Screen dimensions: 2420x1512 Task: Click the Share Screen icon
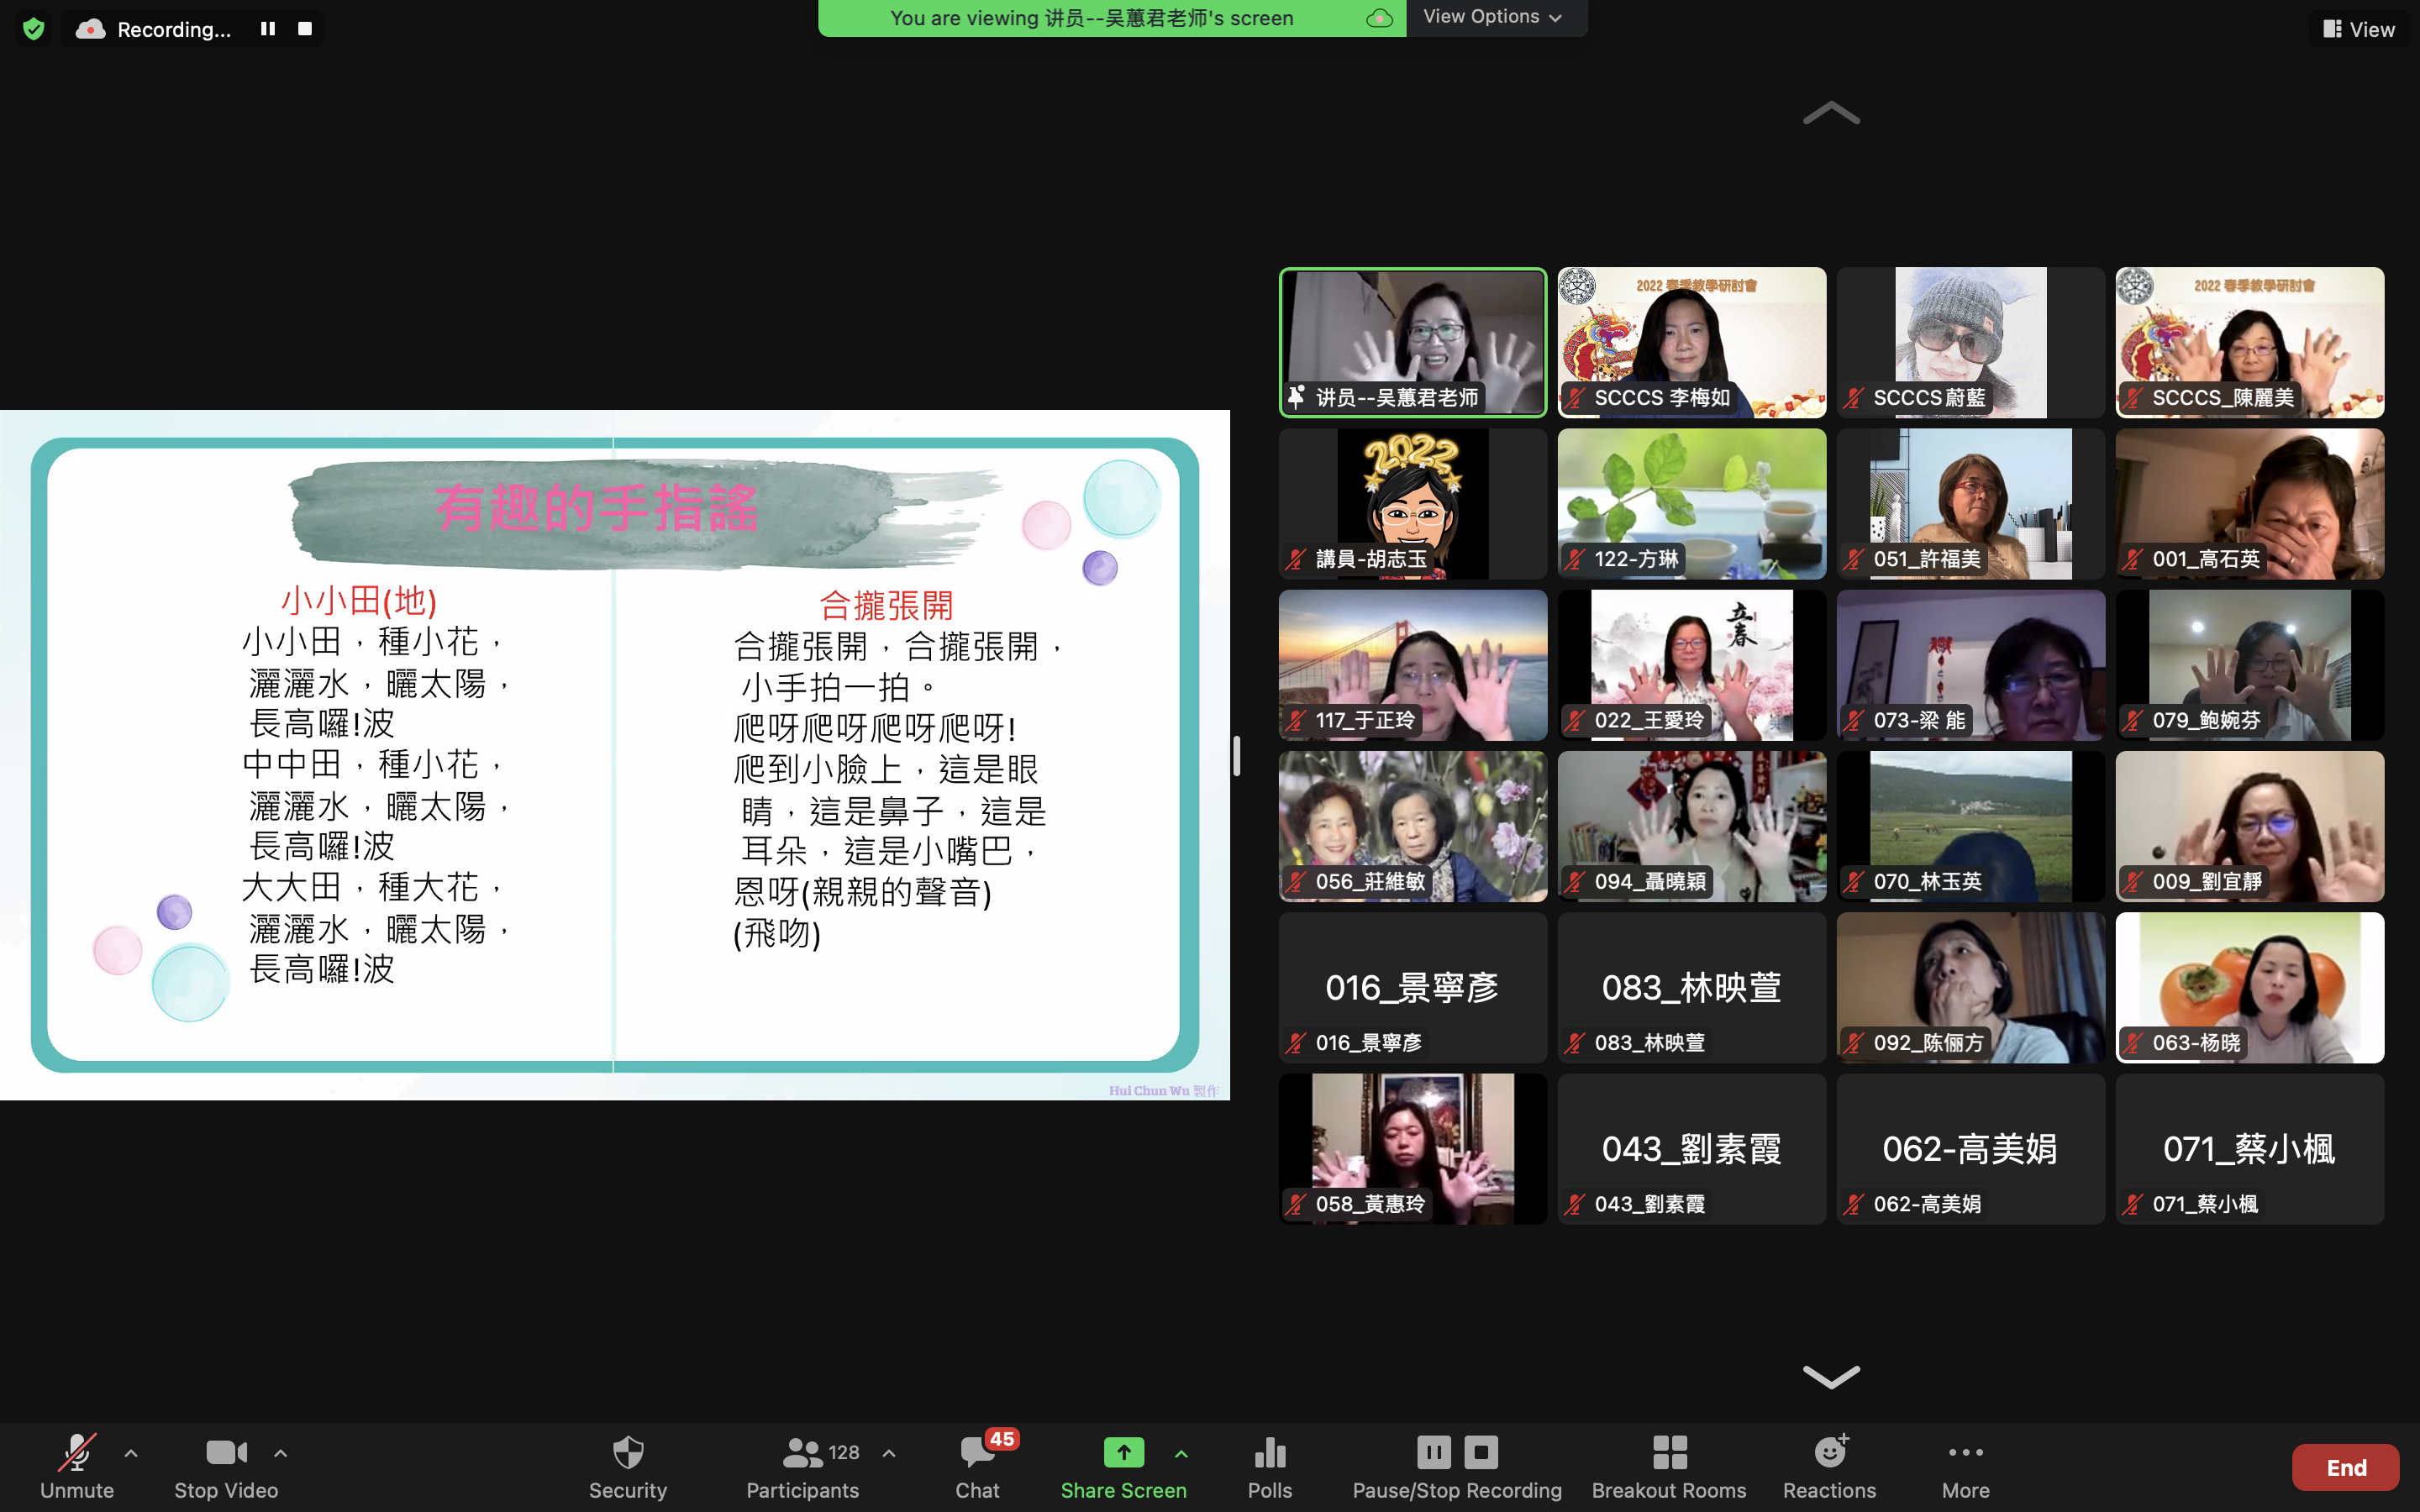1123,1453
